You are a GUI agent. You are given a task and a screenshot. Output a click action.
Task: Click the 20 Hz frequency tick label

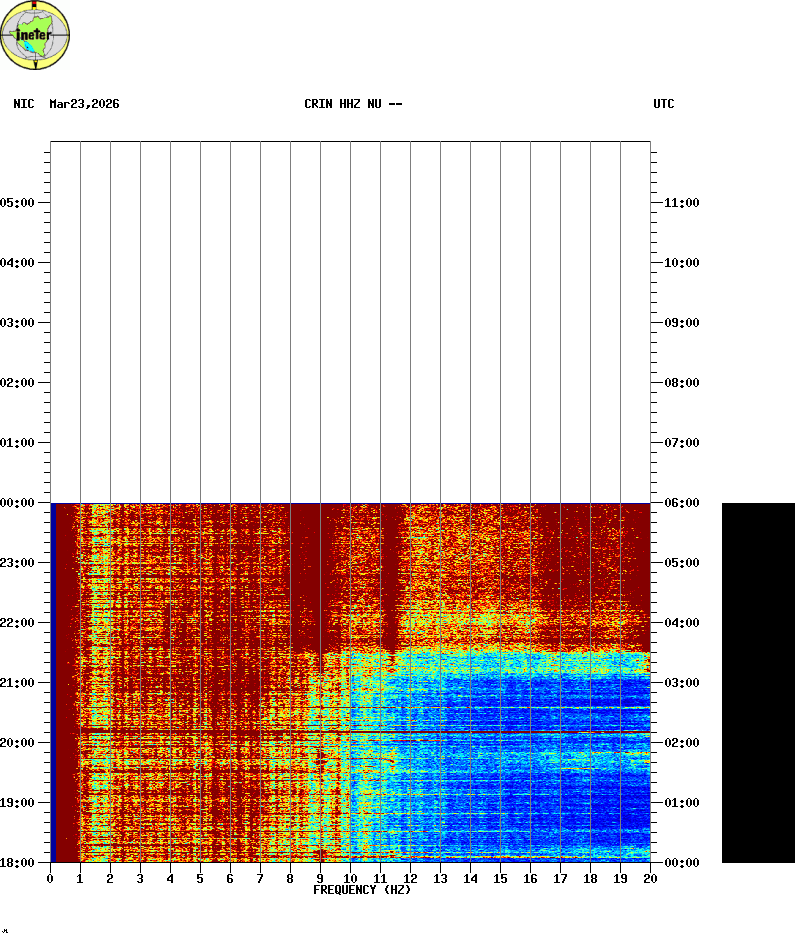click(650, 878)
